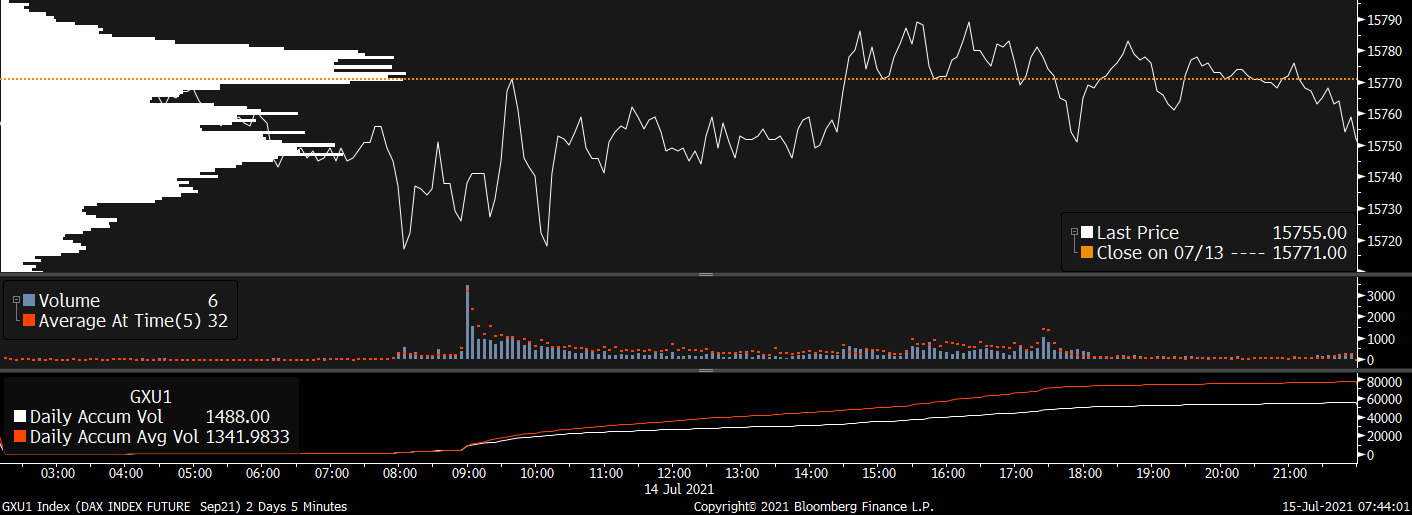This screenshot has height=515, width=1412.
Task: Click the 15-Jul-2021 07:44:01 timestamp
Action: (x=1346, y=507)
